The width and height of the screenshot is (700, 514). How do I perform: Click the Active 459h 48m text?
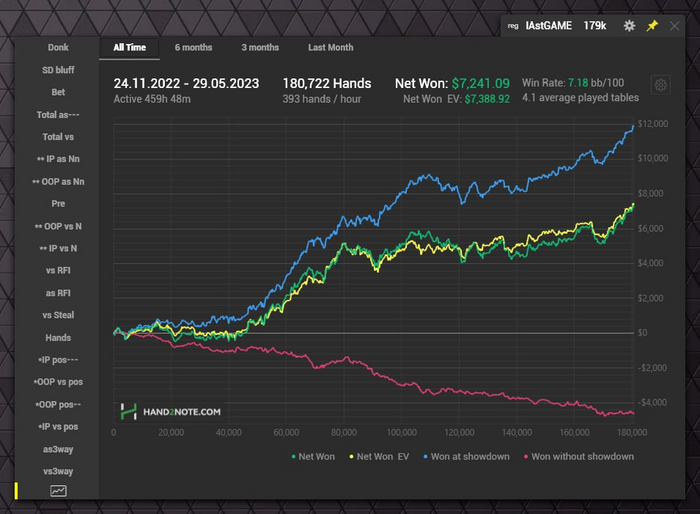(152, 99)
